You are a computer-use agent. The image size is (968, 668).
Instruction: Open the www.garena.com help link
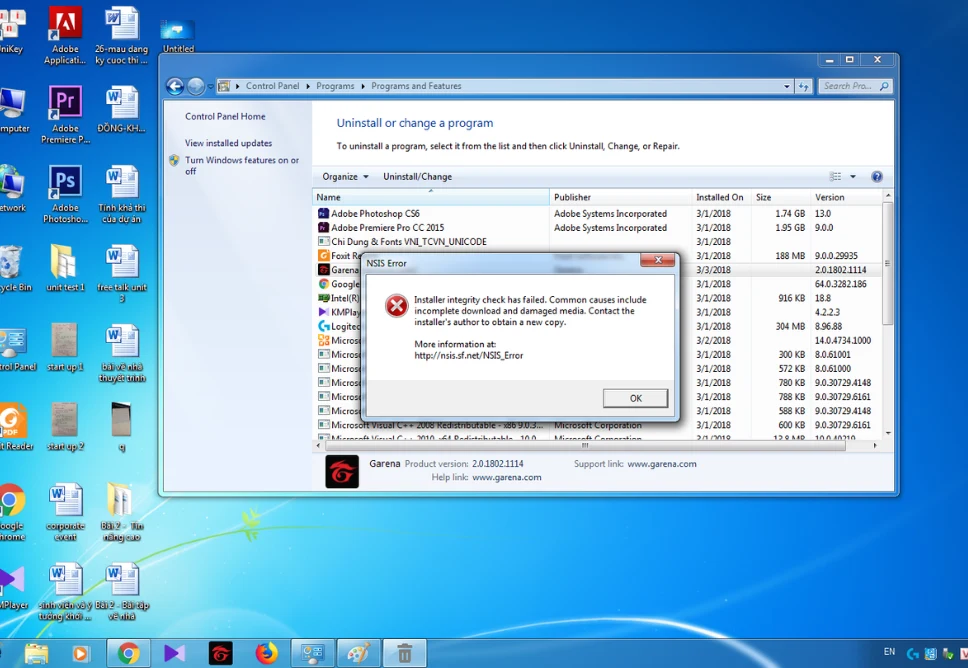(x=507, y=477)
